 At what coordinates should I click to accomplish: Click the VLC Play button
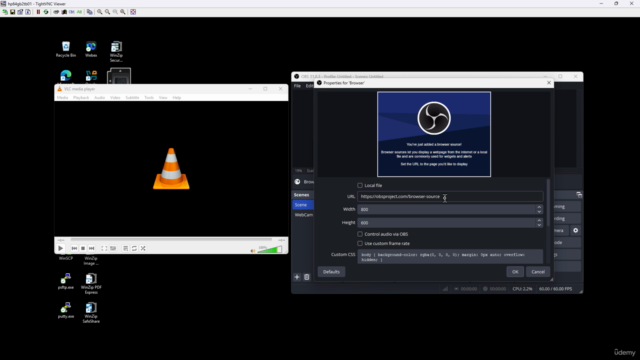coord(60,248)
